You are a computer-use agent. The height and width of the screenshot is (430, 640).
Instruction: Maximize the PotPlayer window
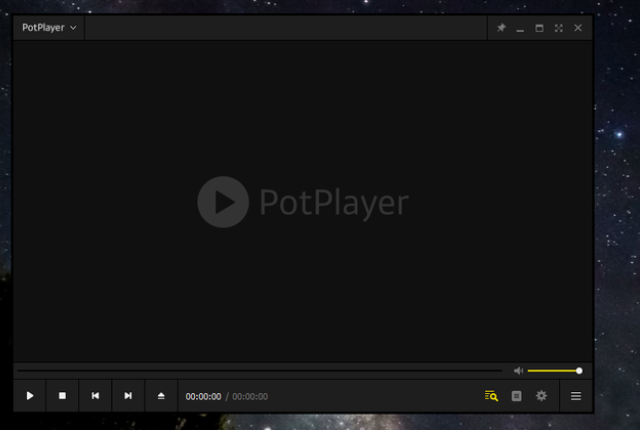click(540, 28)
